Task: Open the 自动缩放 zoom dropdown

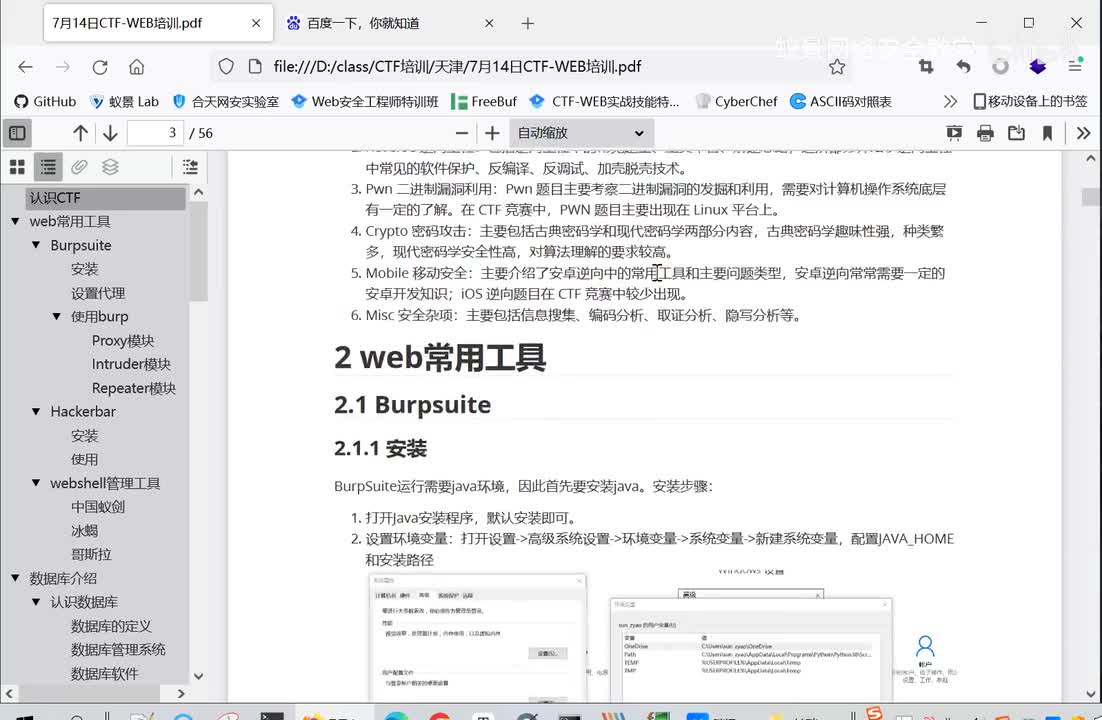Action: pos(581,133)
